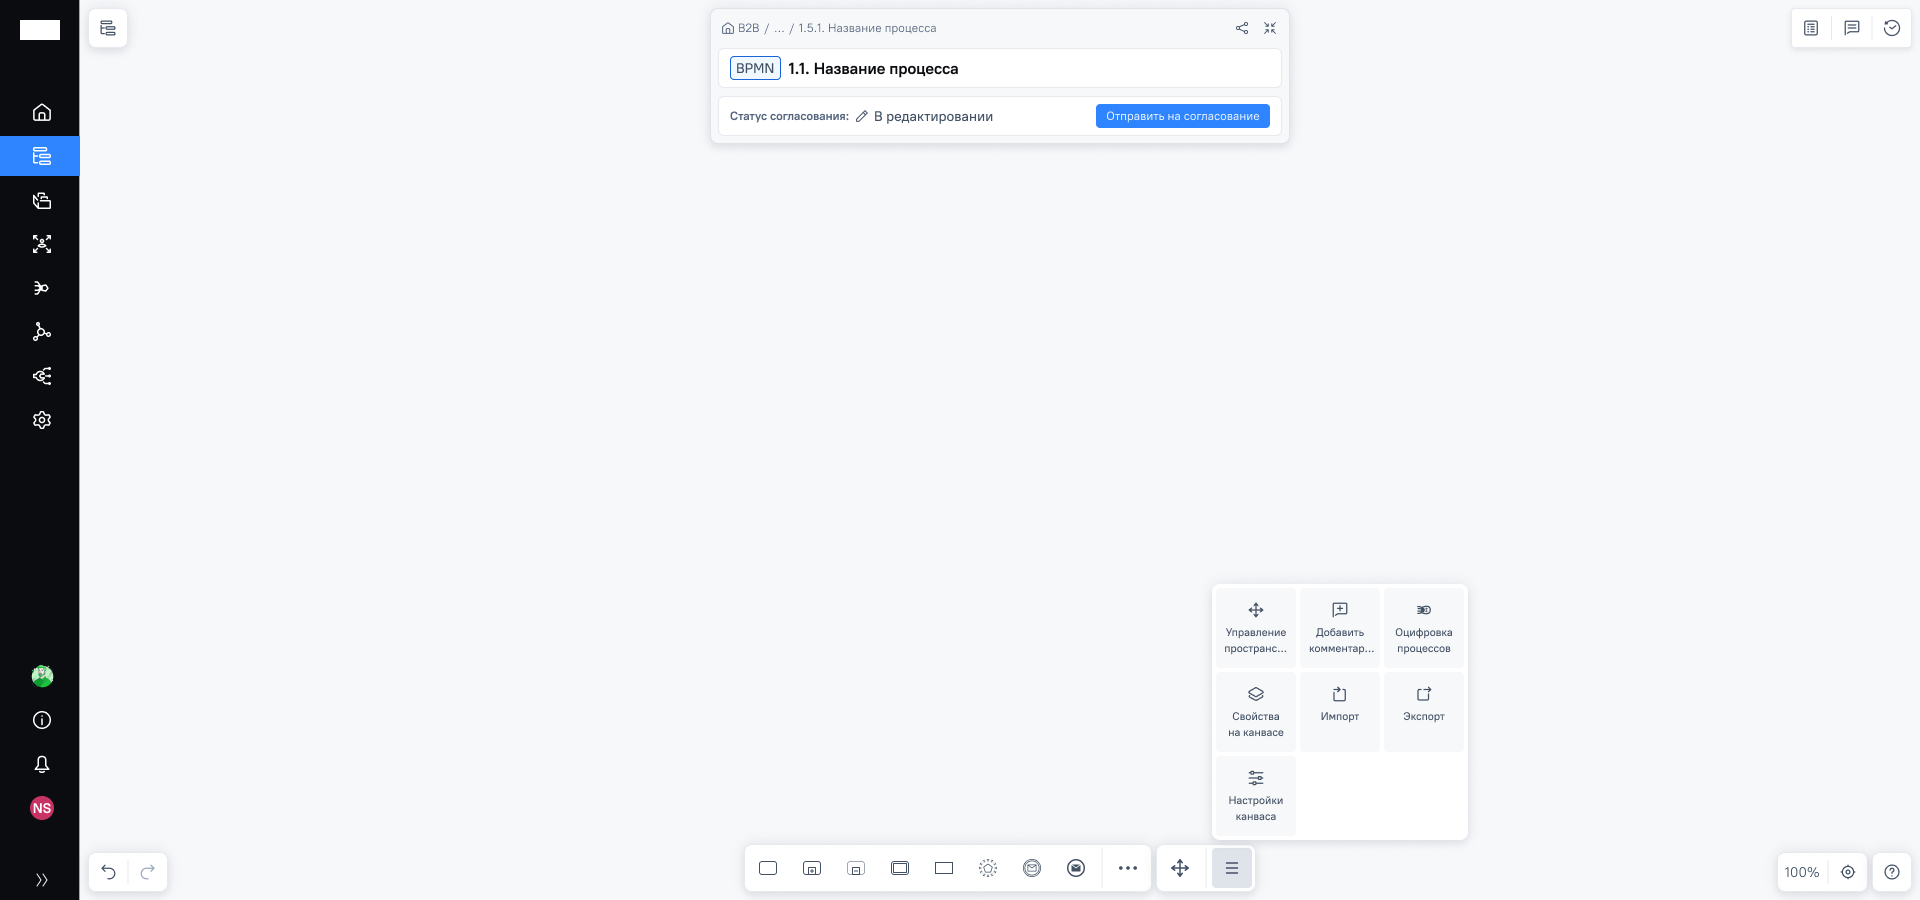The width and height of the screenshot is (1920, 900).
Task: Choose Экспорт from the popup menu
Action: click(x=1423, y=704)
